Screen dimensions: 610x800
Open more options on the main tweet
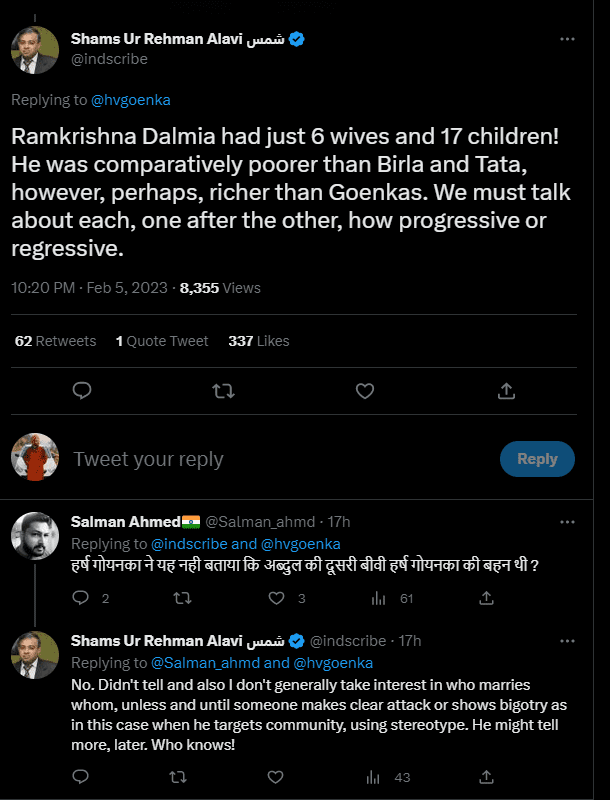(x=567, y=39)
